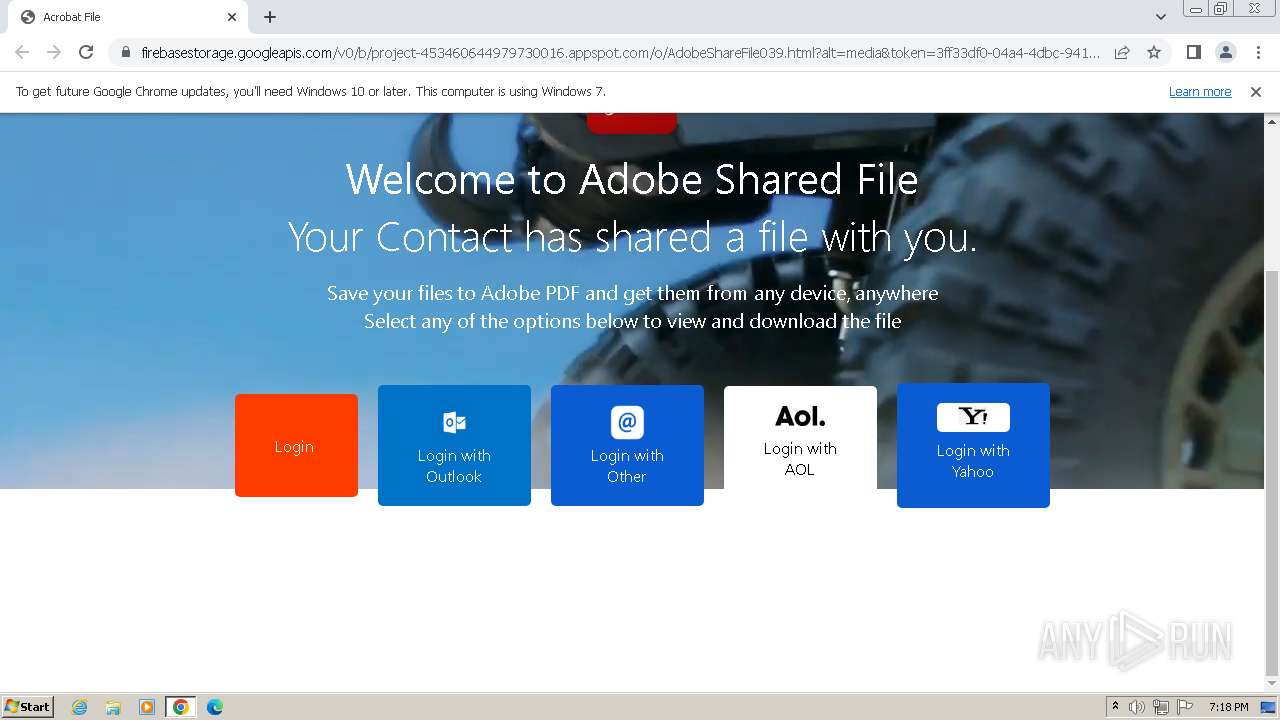Go back to previous page
Screen dimensions: 1280x720
[x=22, y=52]
